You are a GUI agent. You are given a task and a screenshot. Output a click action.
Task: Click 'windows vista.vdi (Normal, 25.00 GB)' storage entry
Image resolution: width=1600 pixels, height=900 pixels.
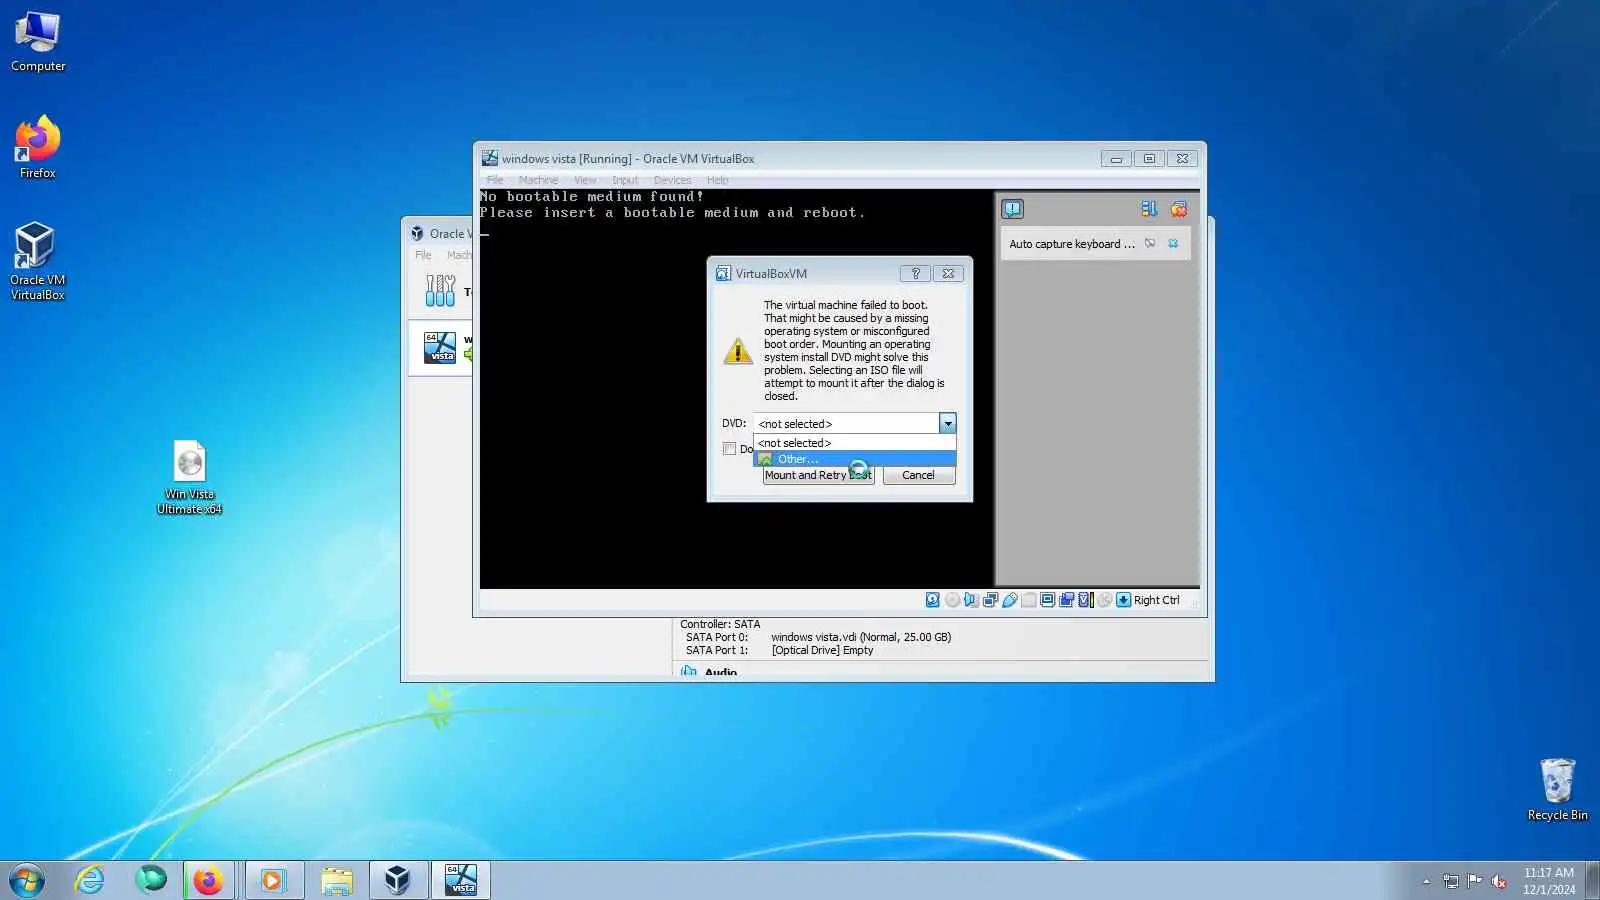pyautogui.click(x=861, y=637)
